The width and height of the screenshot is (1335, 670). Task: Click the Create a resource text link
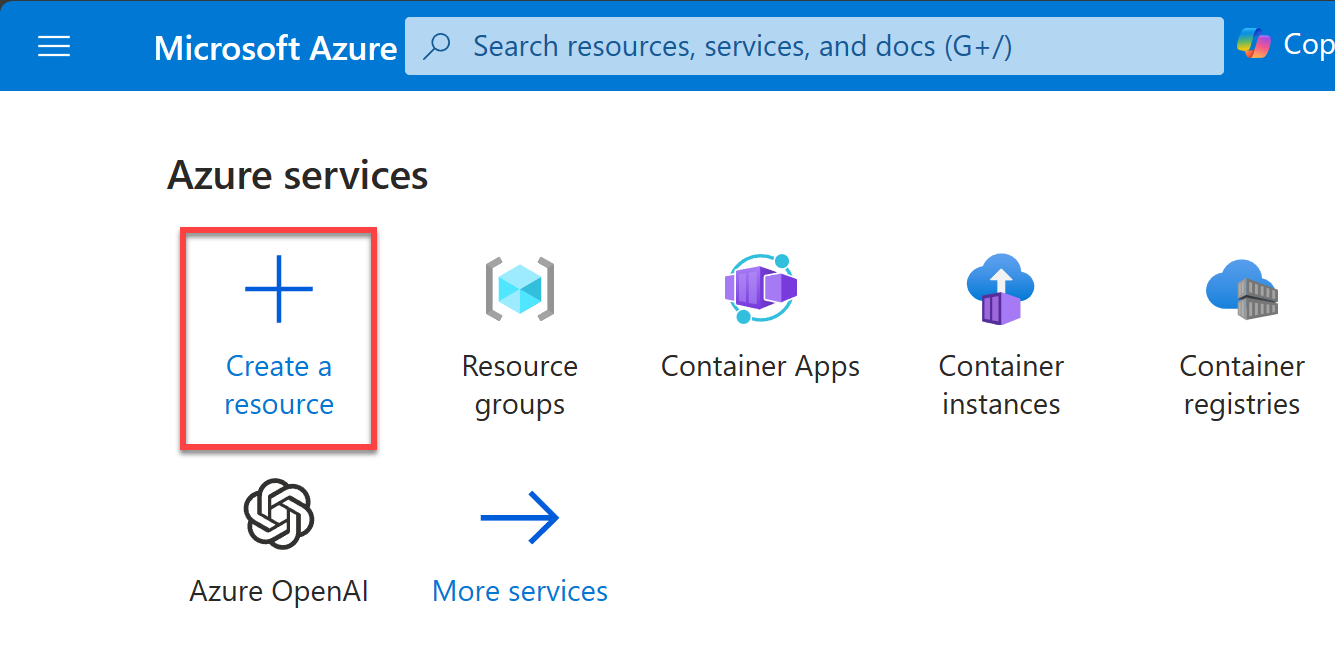point(279,385)
